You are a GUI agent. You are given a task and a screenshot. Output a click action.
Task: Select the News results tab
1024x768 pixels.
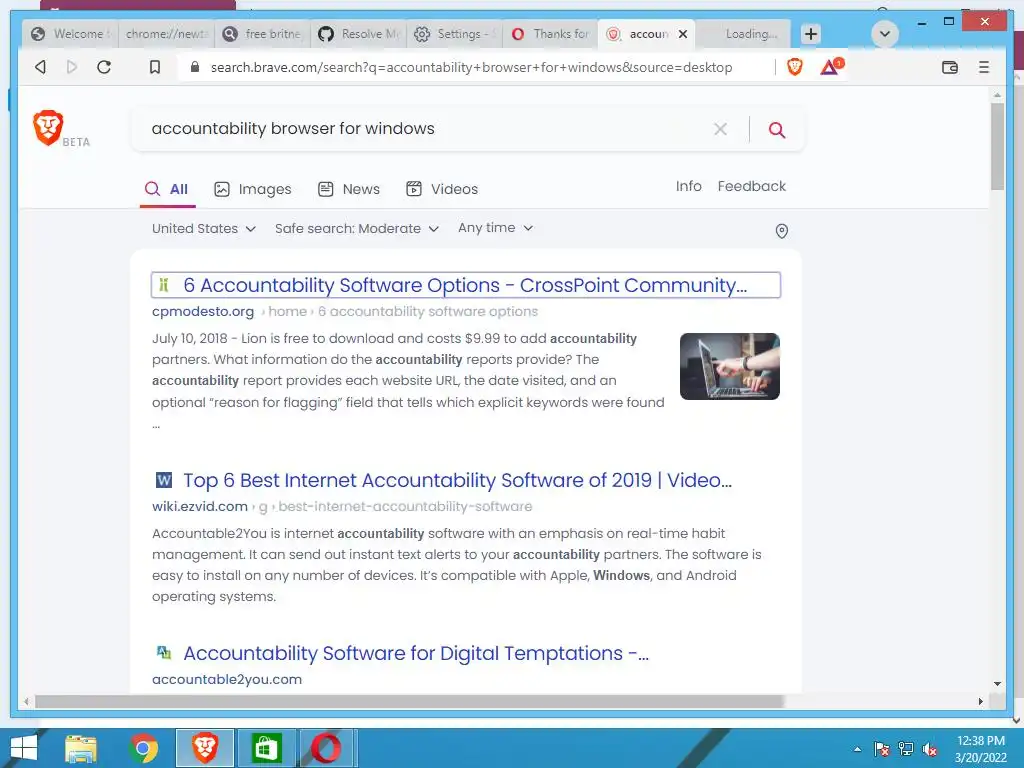[349, 189]
